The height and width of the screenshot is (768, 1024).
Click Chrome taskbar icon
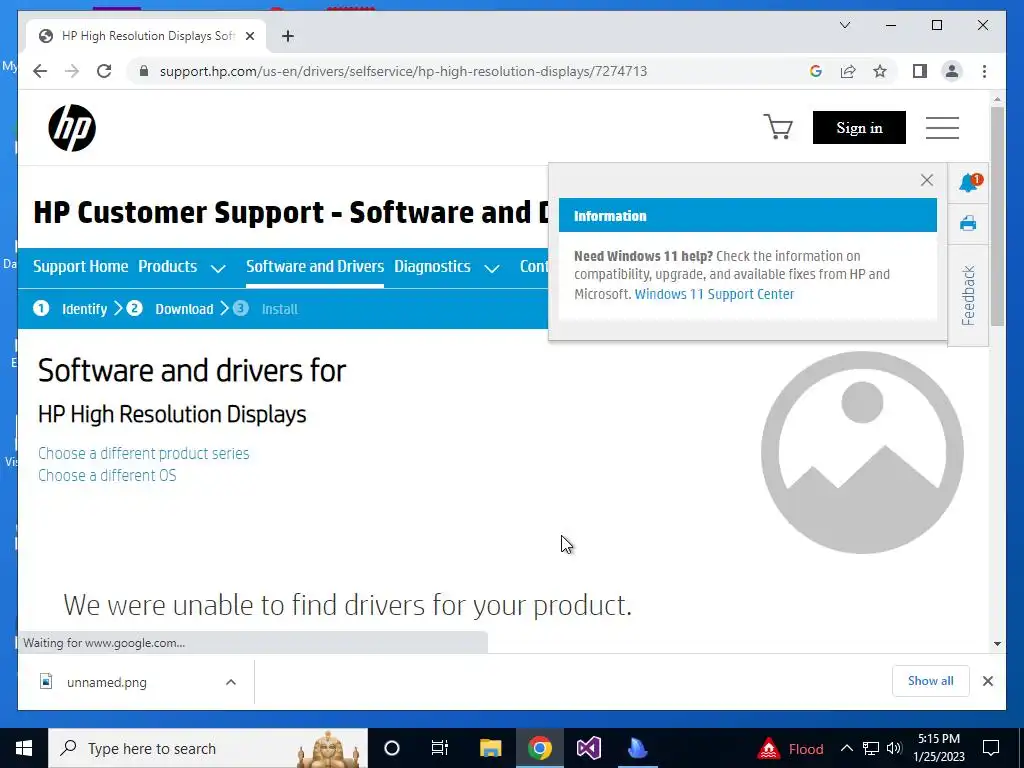tap(539, 748)
